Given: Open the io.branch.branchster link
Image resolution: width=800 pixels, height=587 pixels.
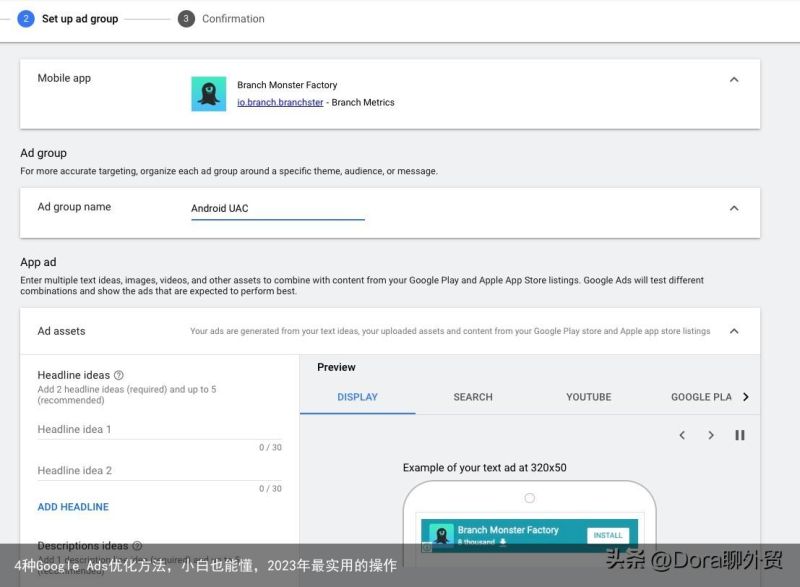Looking at the screenshot, I should tap(280, 103).
